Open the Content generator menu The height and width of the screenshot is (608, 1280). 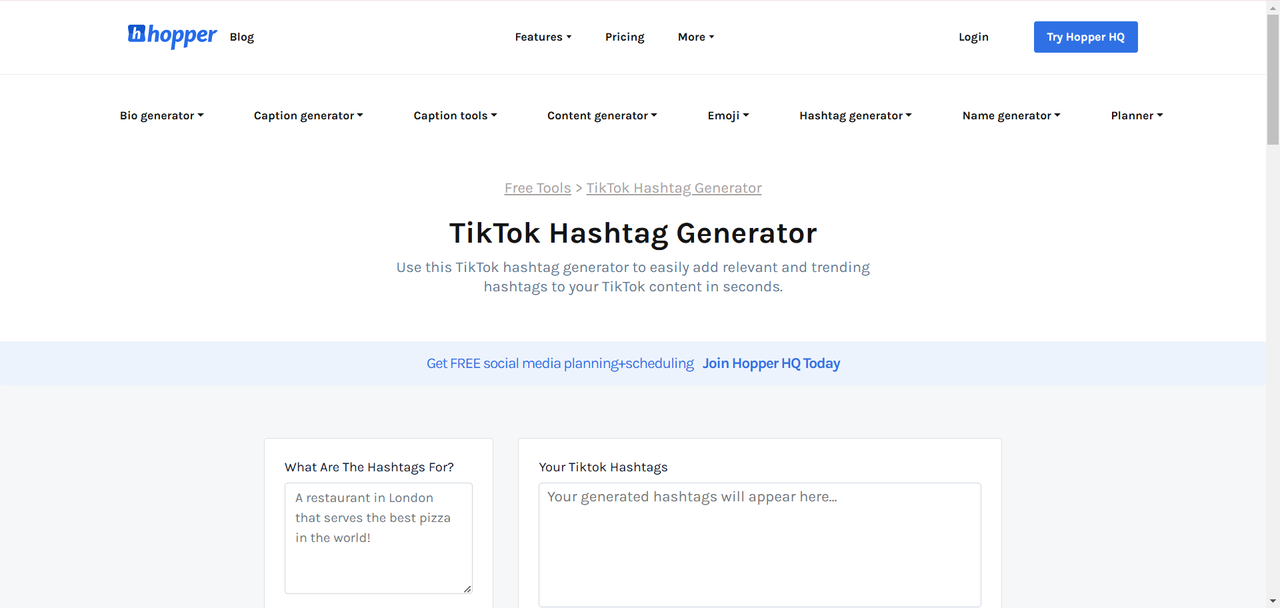pos(602,116)
